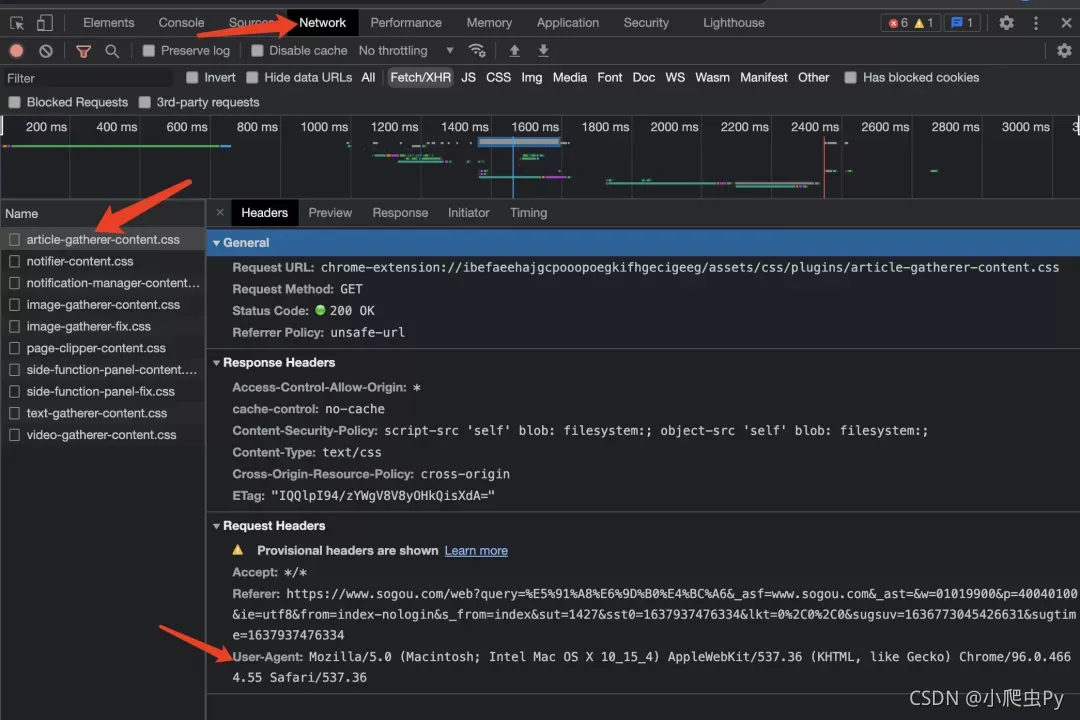Collapse the Response Headers section

(x=216, y=362)
